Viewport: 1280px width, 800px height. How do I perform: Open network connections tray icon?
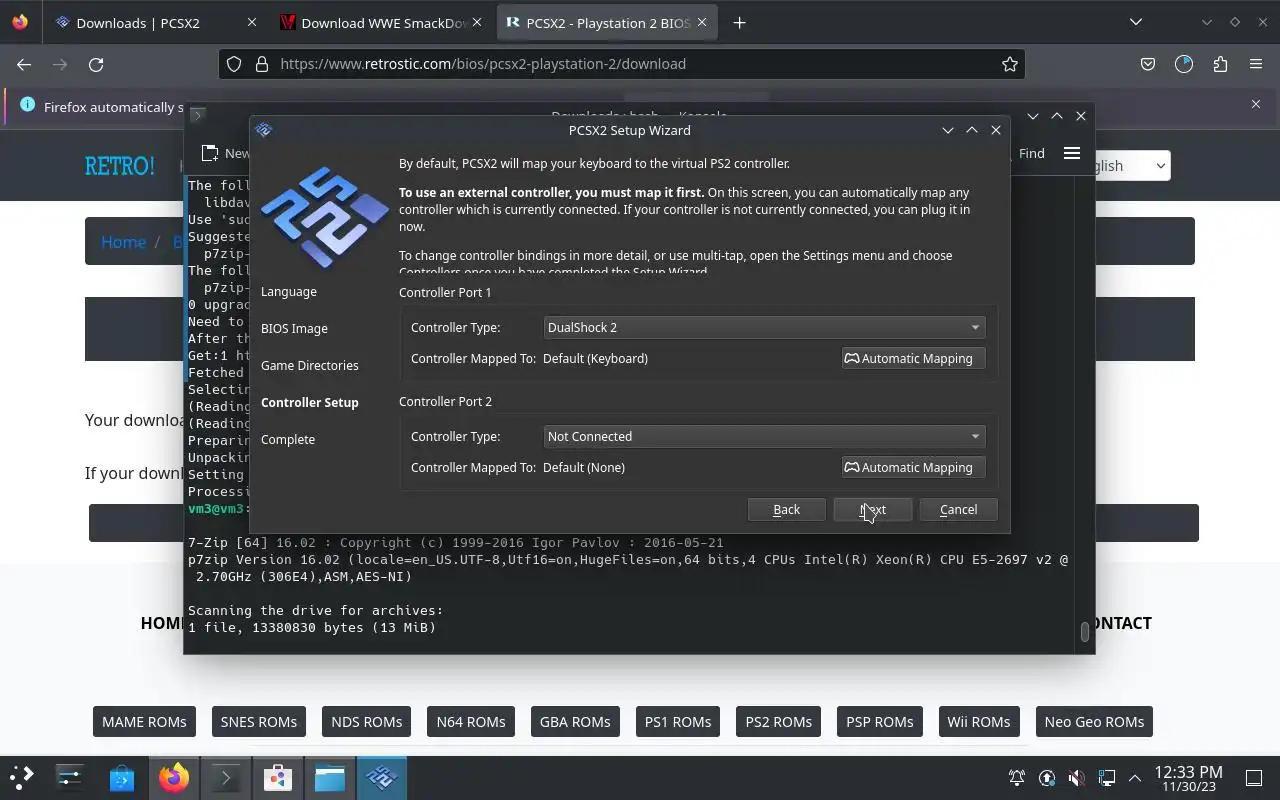(x=1106, y=778)
